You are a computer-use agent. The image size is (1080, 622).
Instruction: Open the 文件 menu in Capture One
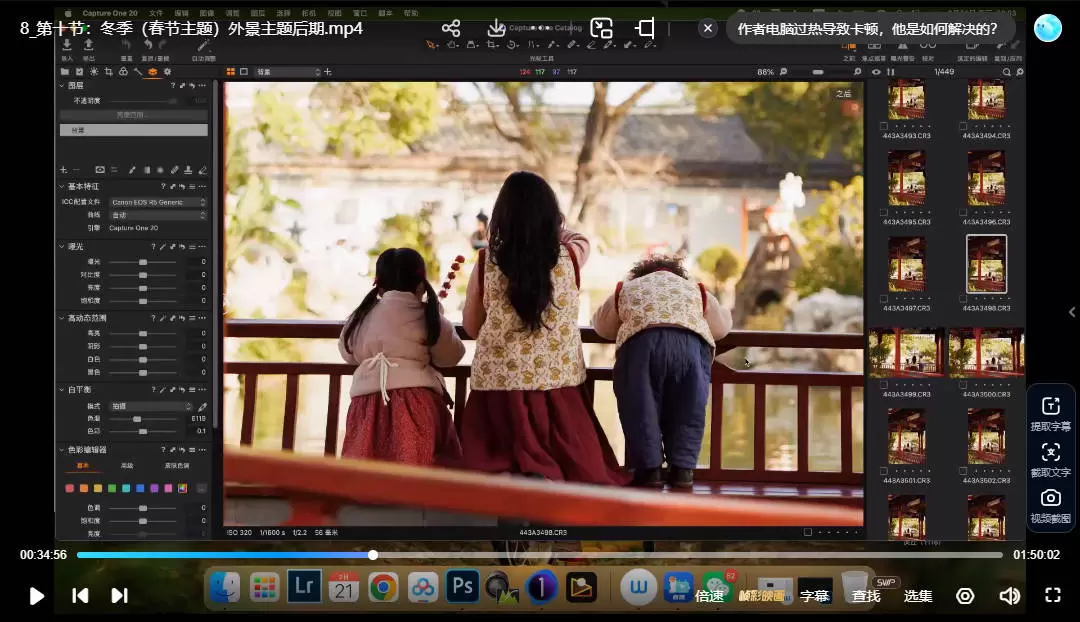coord(155,13)
